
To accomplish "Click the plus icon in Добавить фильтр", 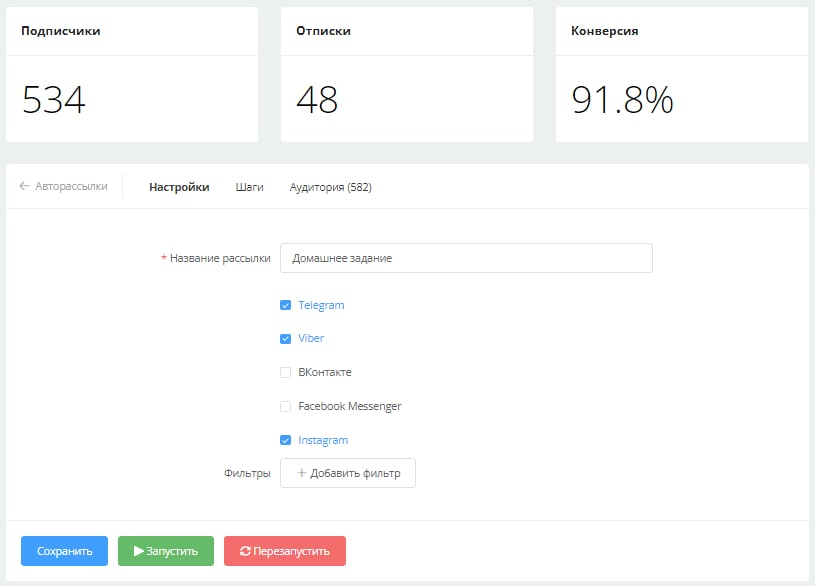I will [x=301, y=473].
